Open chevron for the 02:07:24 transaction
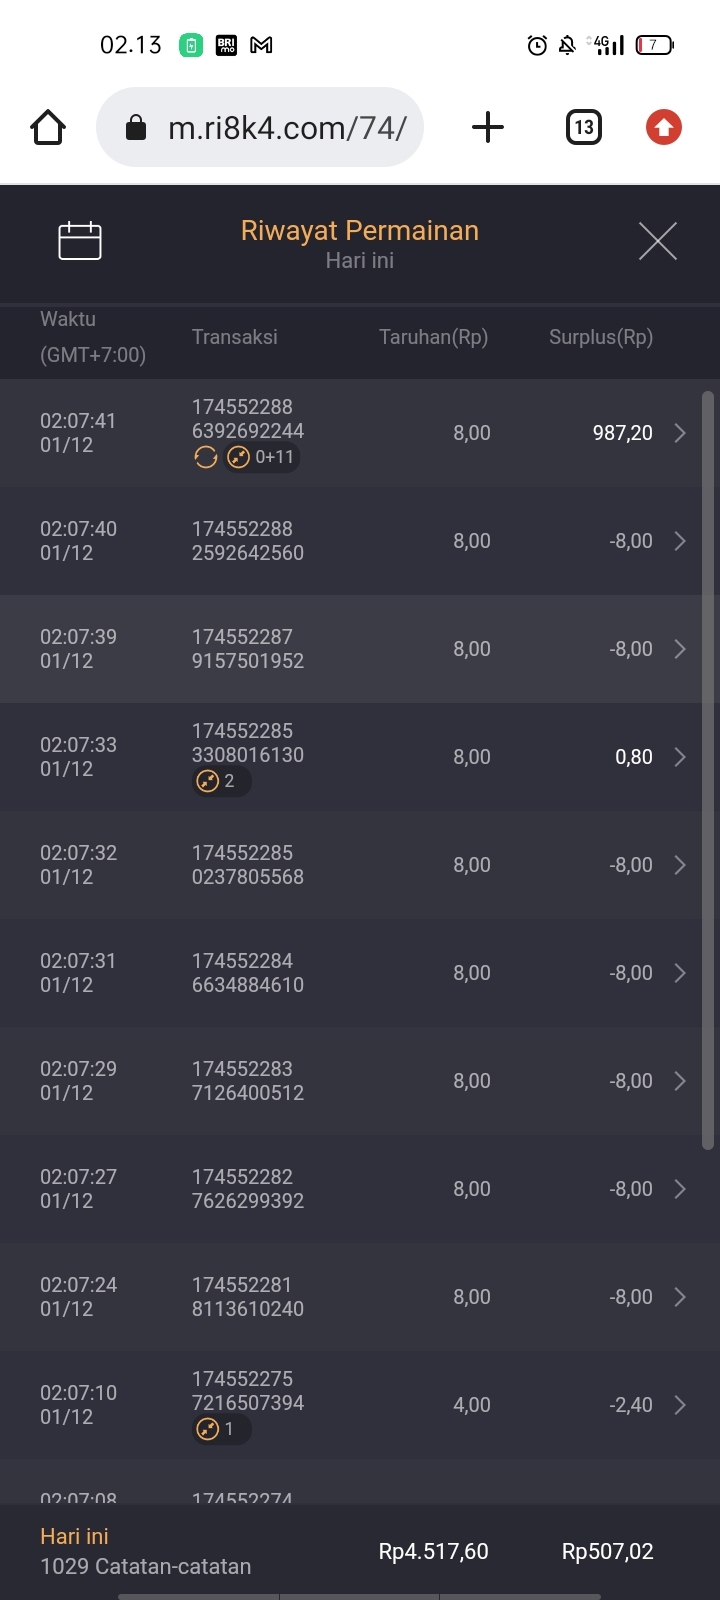Viewport: 720px width, 1600px height. pos(680,1297)
